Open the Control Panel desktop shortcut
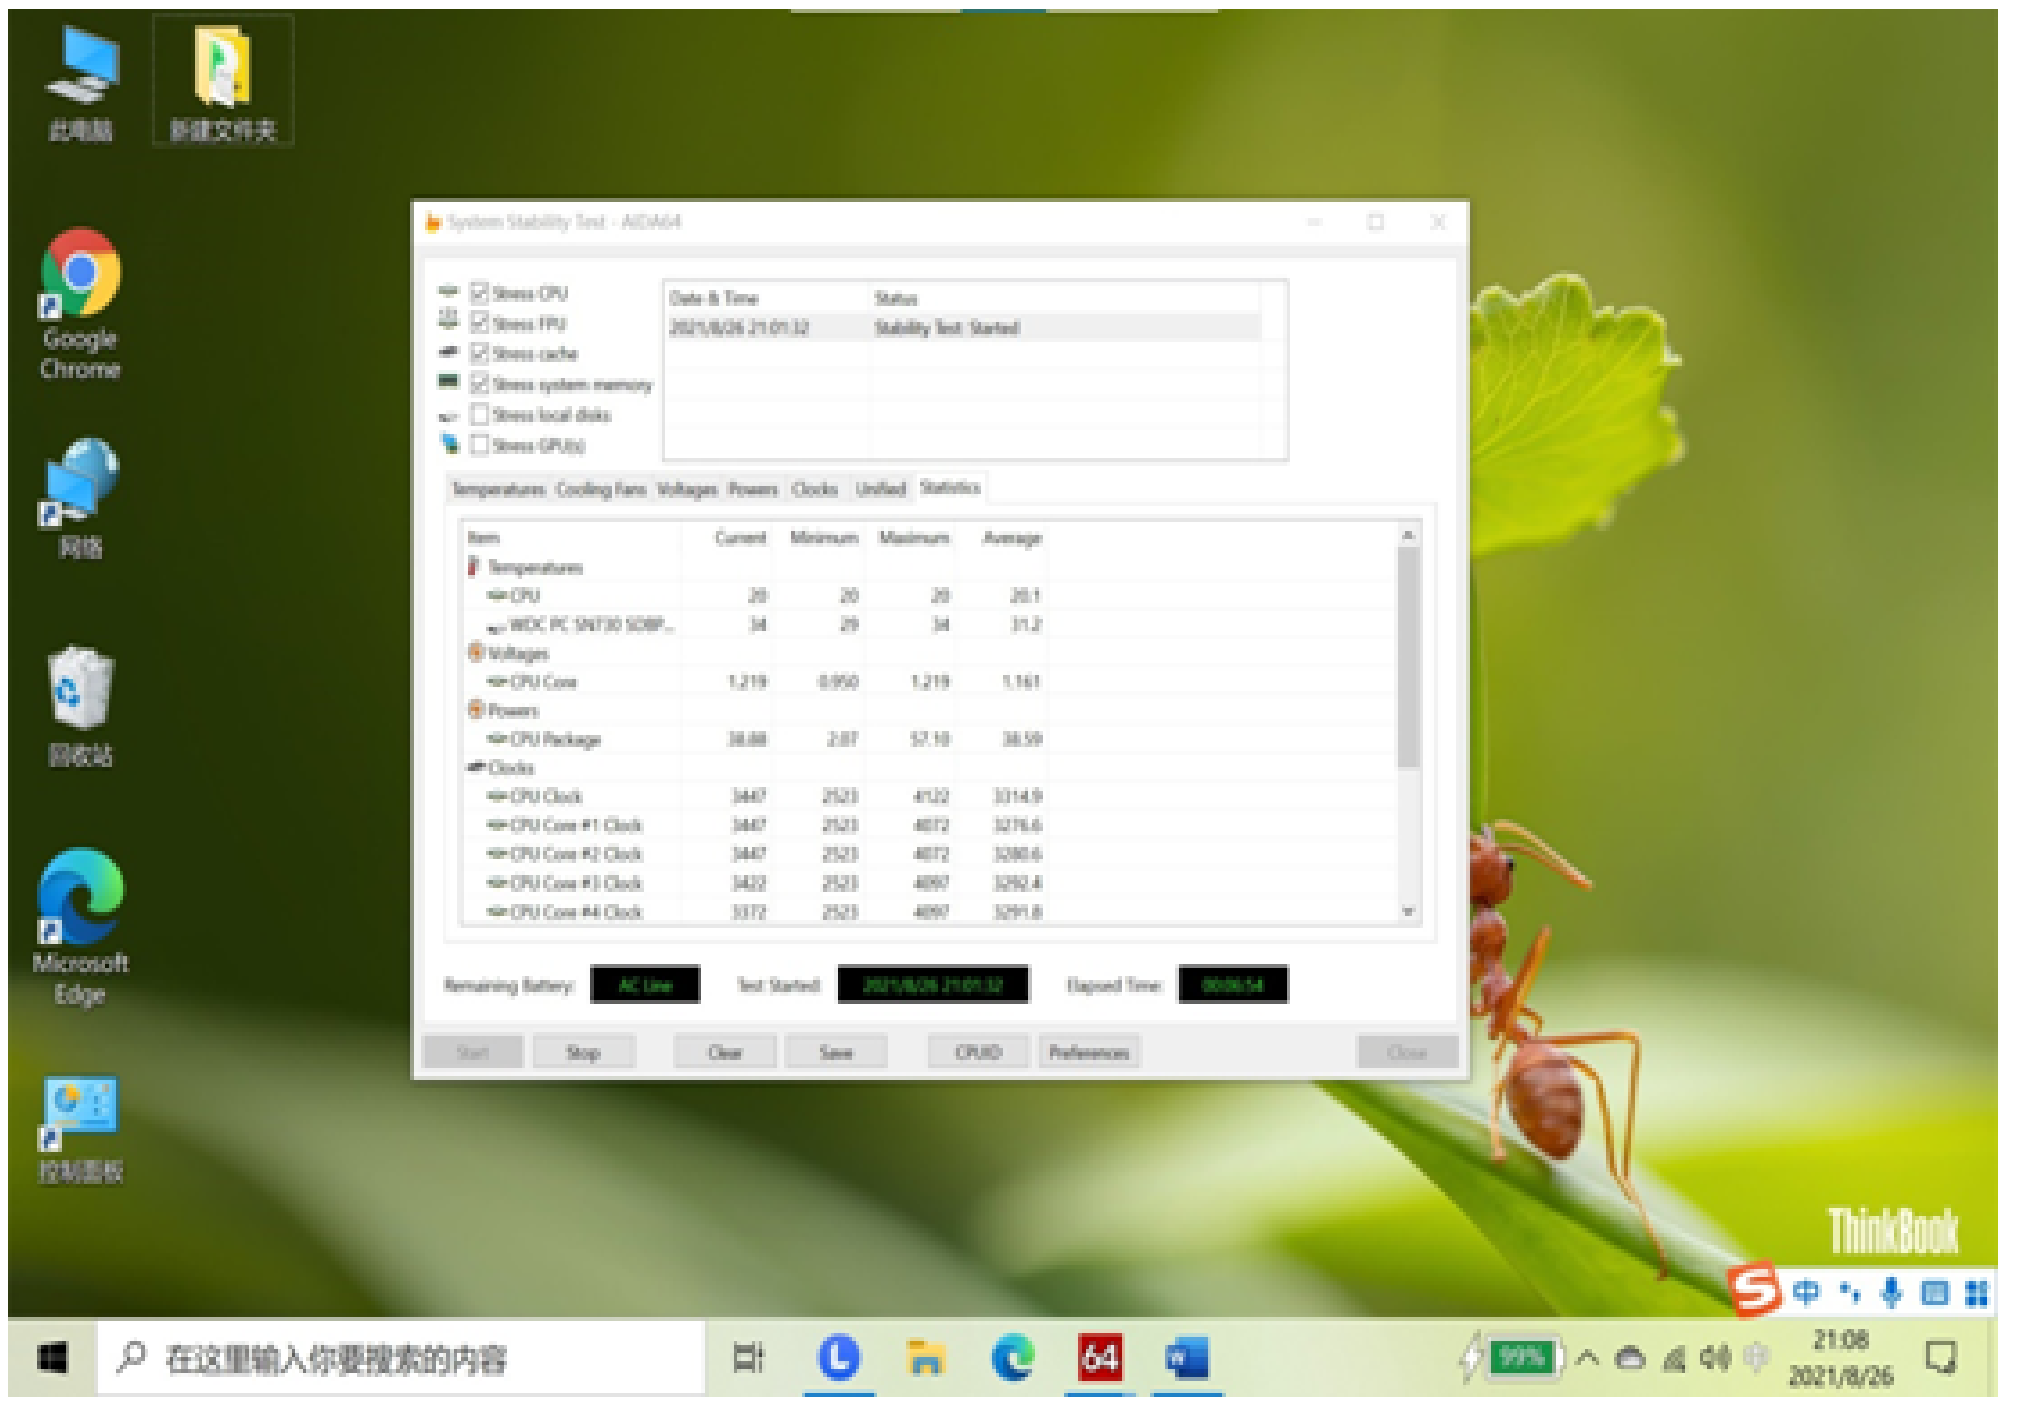The width and height of the screenshot is (2036, 1416). pos(80,1130)
